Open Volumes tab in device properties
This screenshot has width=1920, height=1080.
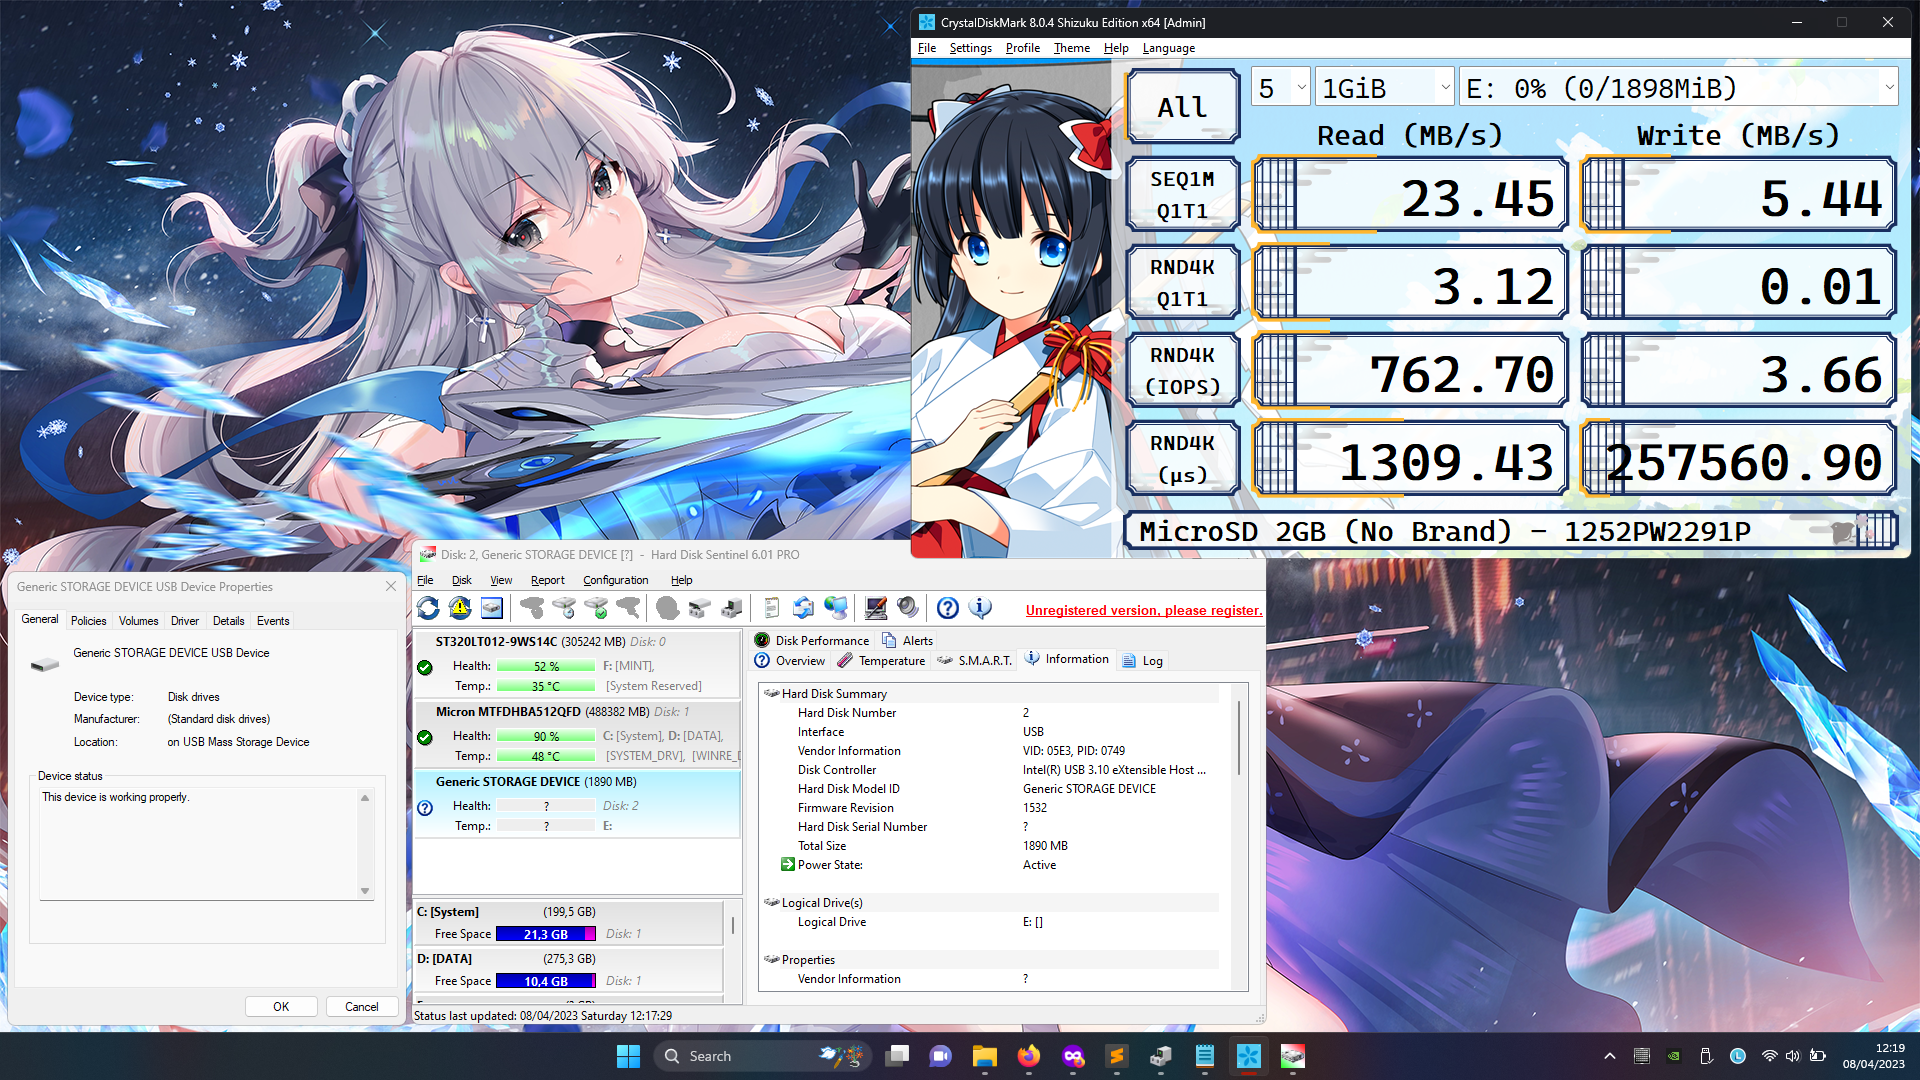pyautogui.click(x=138, y=621)
